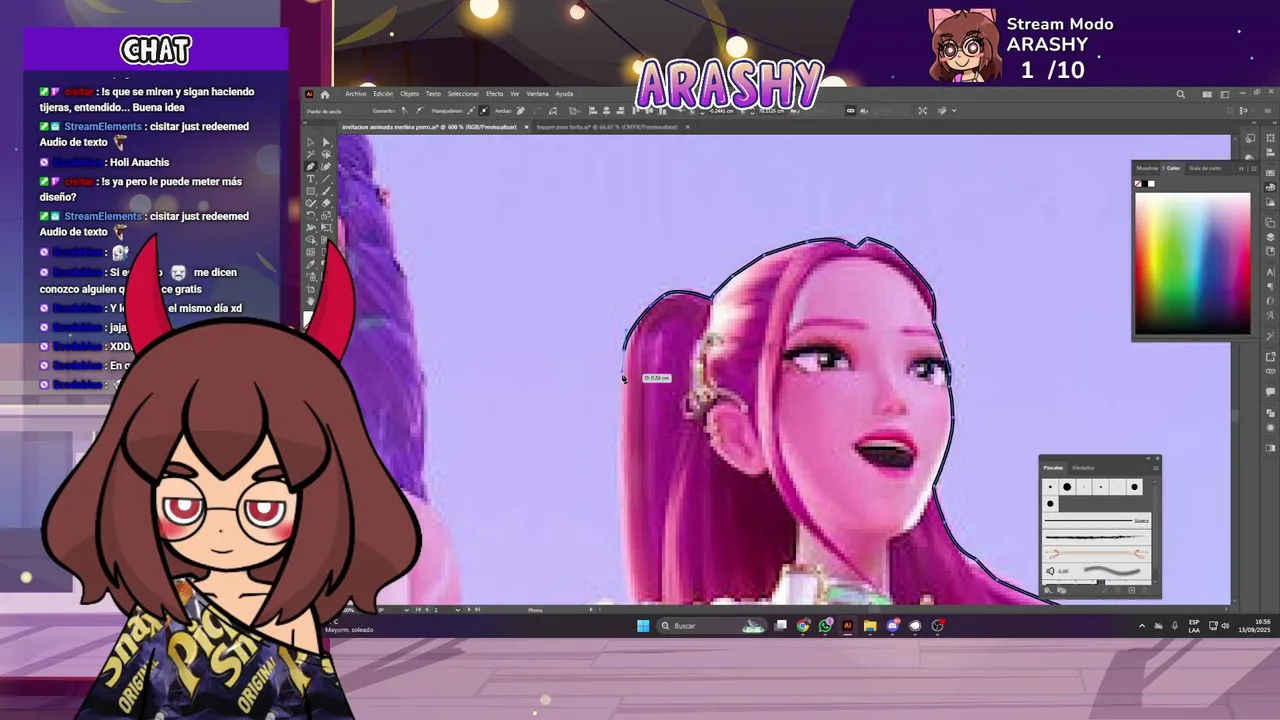Screen dimensions: 1280x720
Task: Select the Line Segment tool
Action: click(x=326, y=179)
